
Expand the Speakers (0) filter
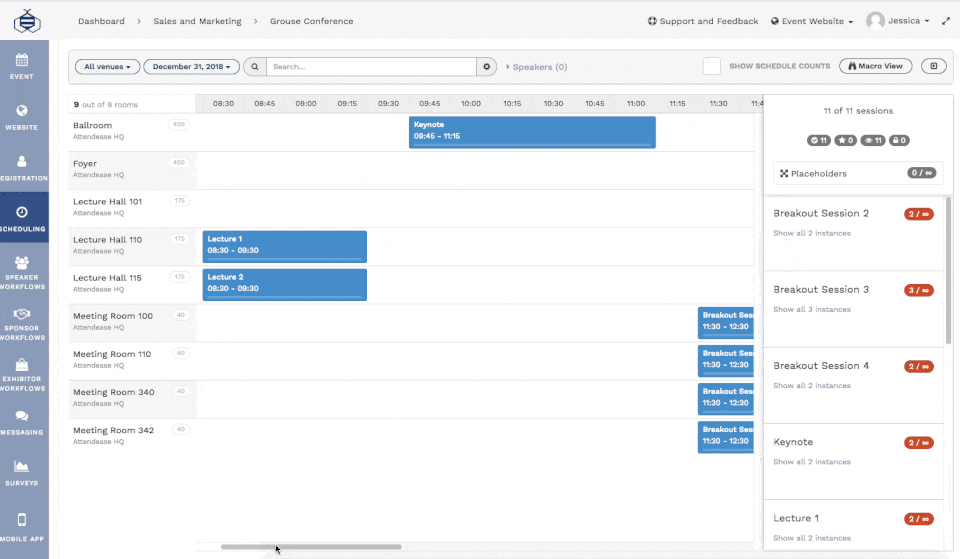537,67
